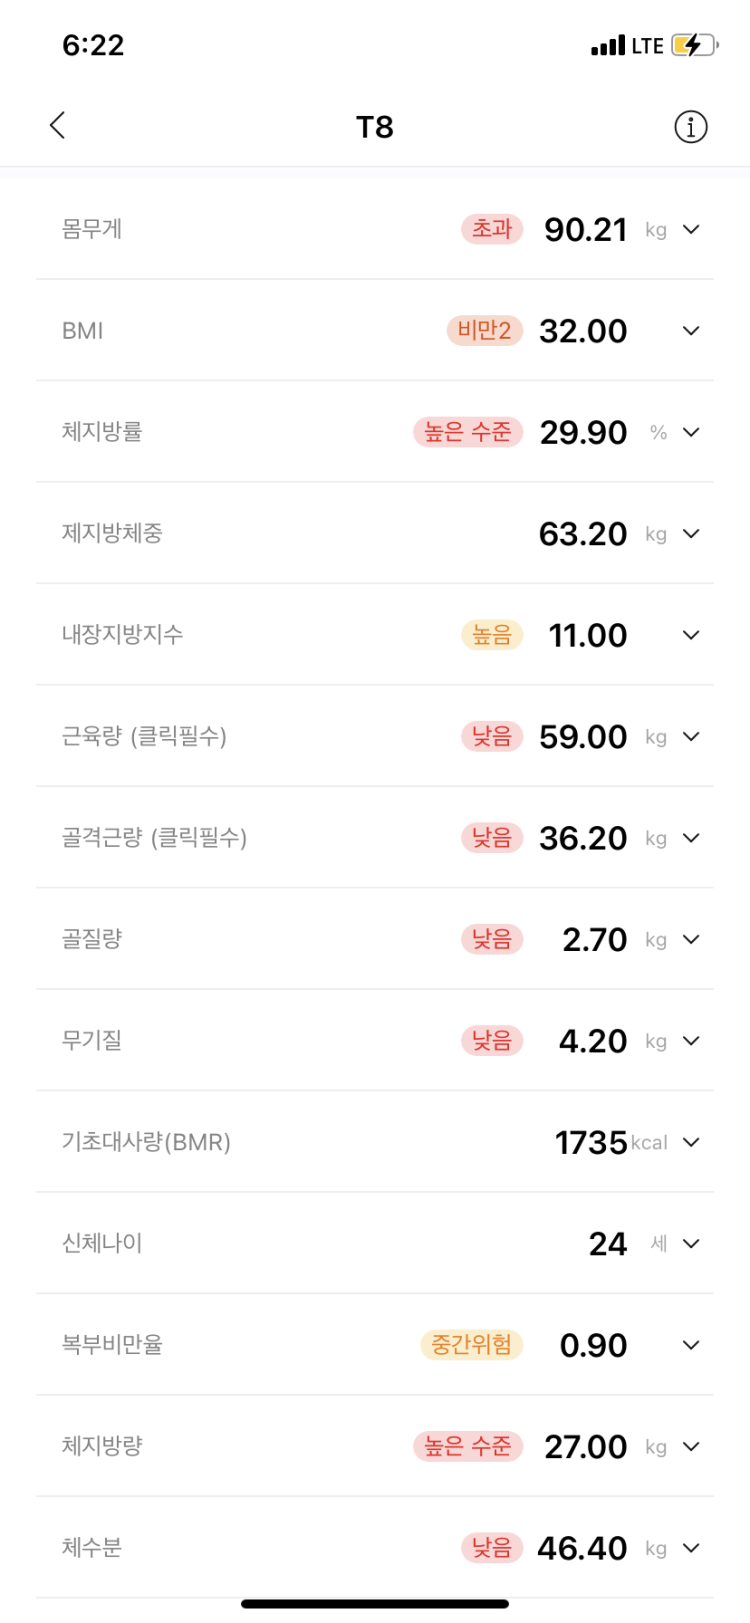Expand the 체지방률 details chevron
The width and height of the screenshot is (750, 1623).
[691, 432]
